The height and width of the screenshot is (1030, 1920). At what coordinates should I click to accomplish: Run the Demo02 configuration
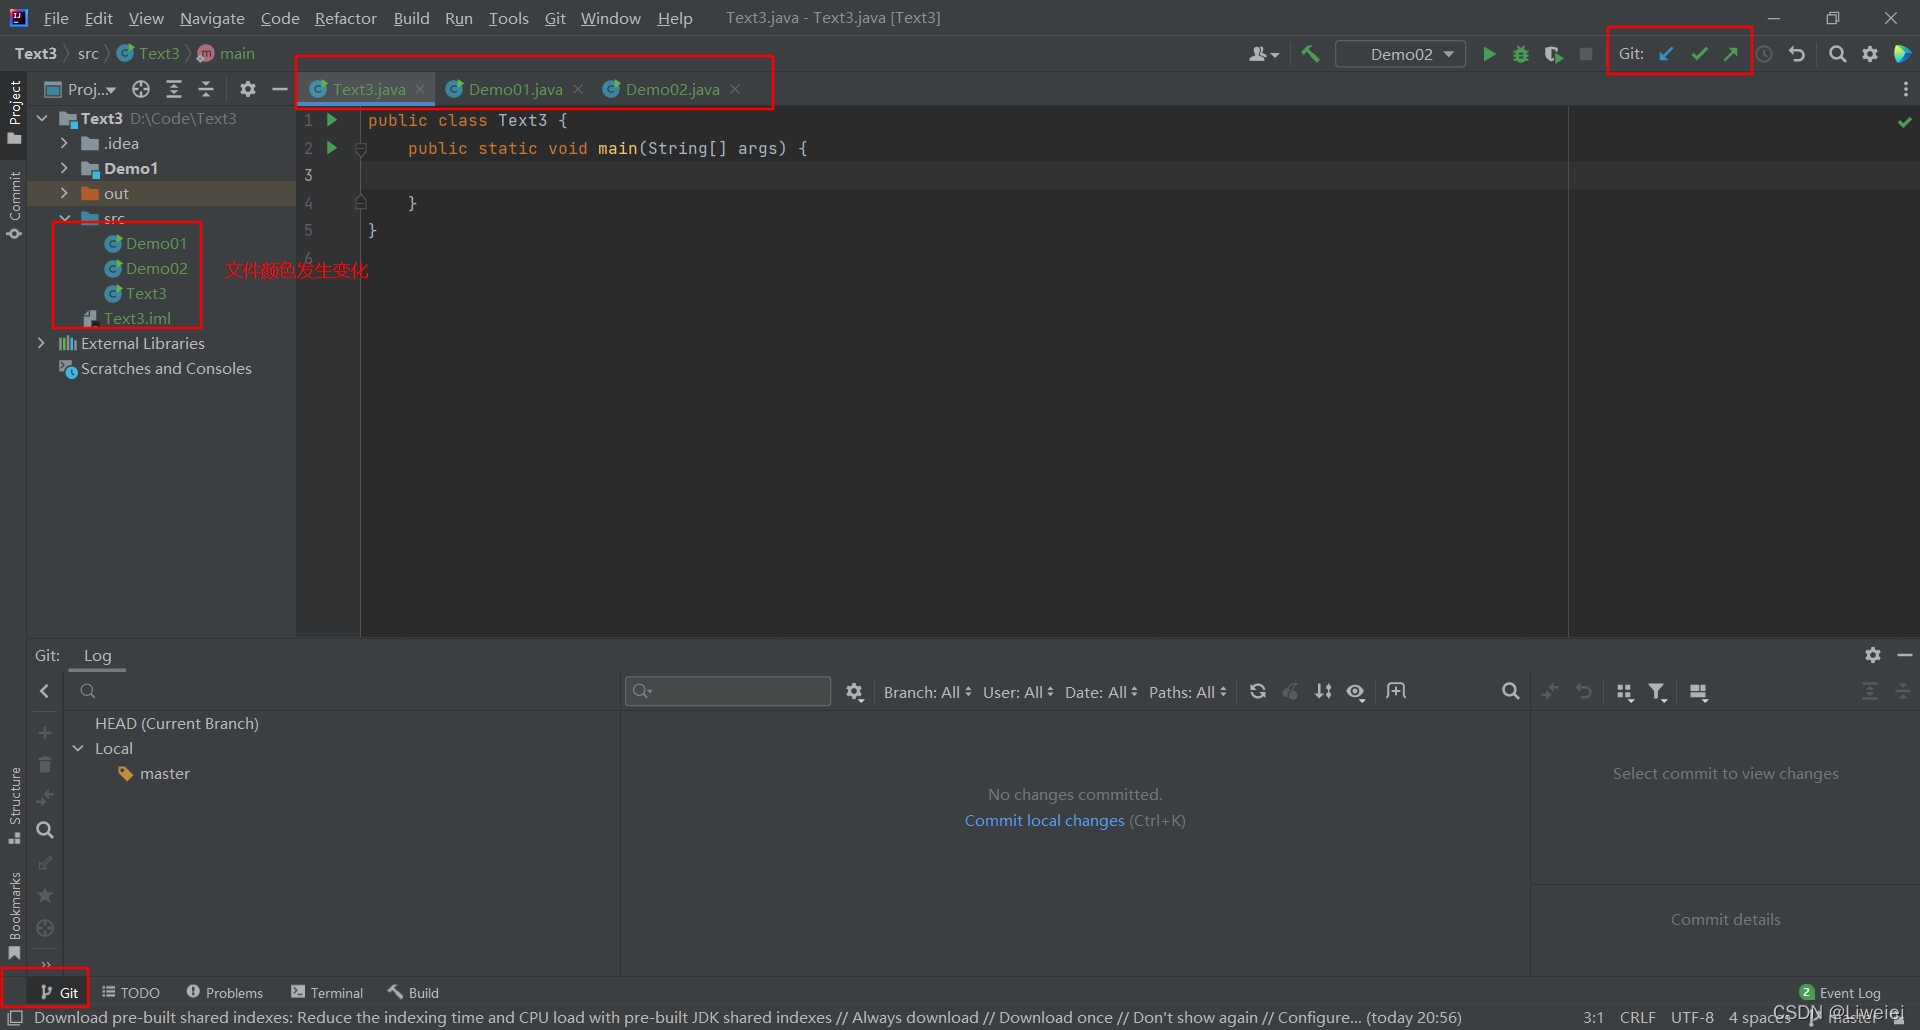[1489, 54]
